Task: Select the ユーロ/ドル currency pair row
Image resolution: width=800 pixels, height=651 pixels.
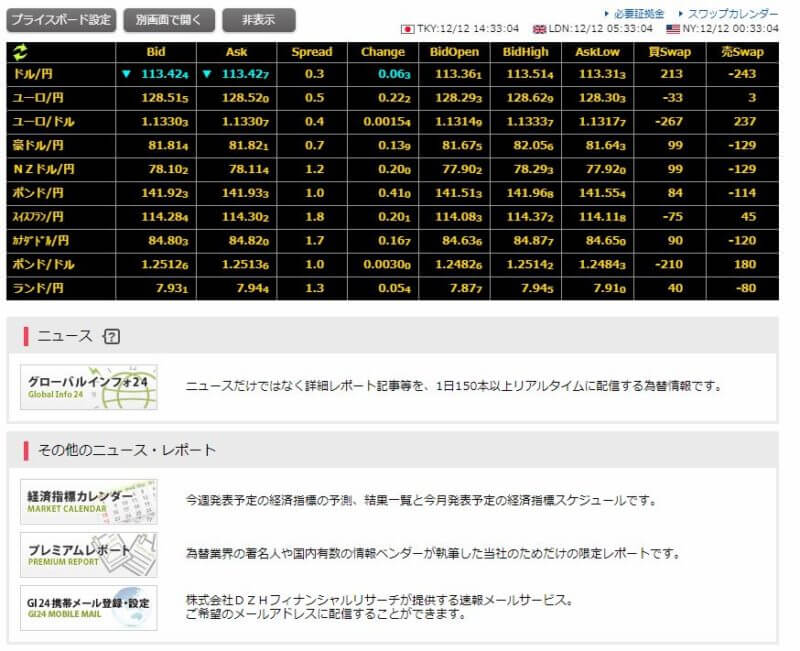Action: (392, 121)
